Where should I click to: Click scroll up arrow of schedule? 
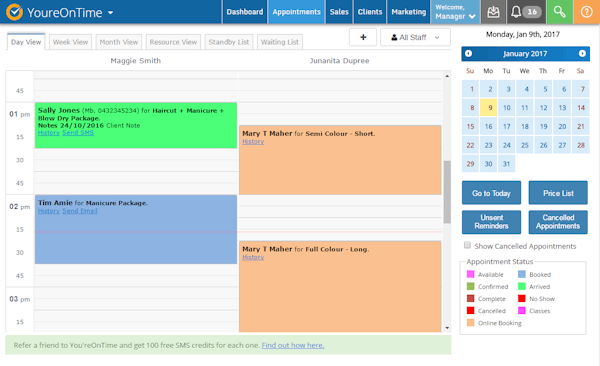[x=447, y=76]
